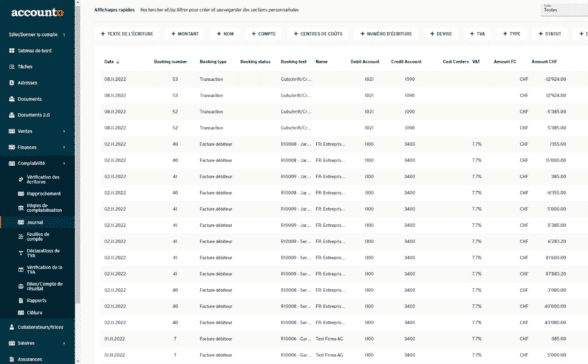Click the Finances sidebar icon
Screen dimensions: 588x364
click(x=12, y=147)
